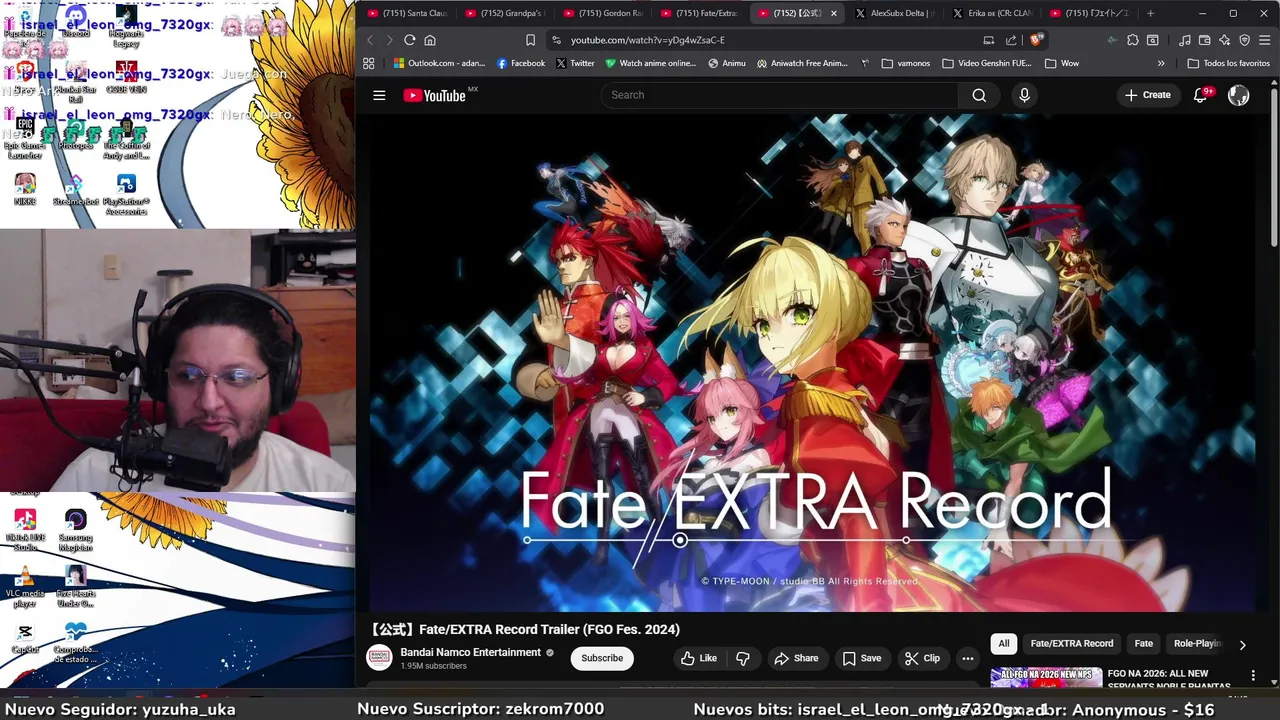Click the Create button on YouTube
The image size is (1280, 720).
click(1147, 95)
